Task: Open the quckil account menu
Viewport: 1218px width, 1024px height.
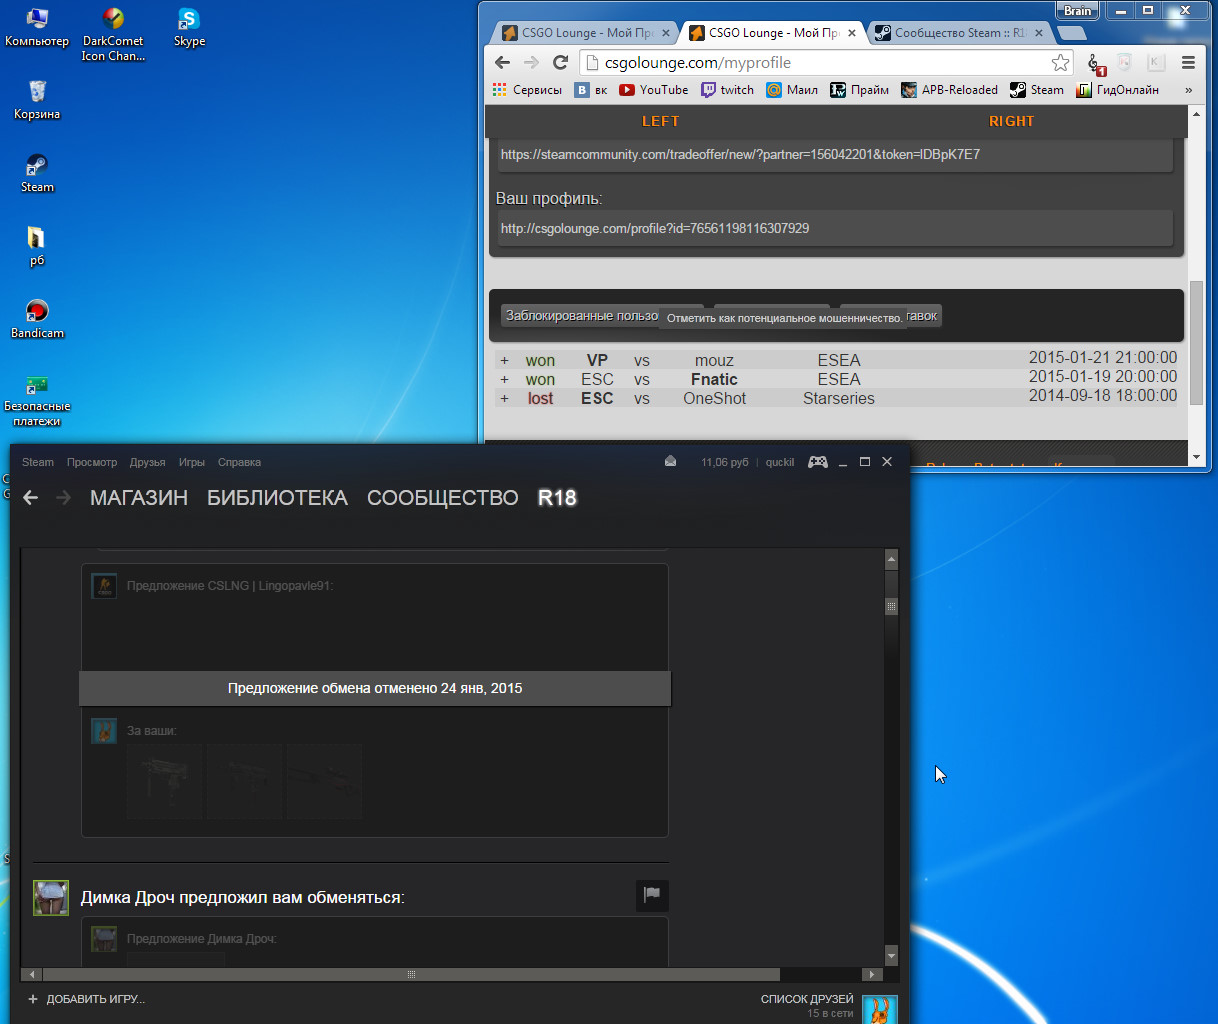Action: (x=780, y=462)
